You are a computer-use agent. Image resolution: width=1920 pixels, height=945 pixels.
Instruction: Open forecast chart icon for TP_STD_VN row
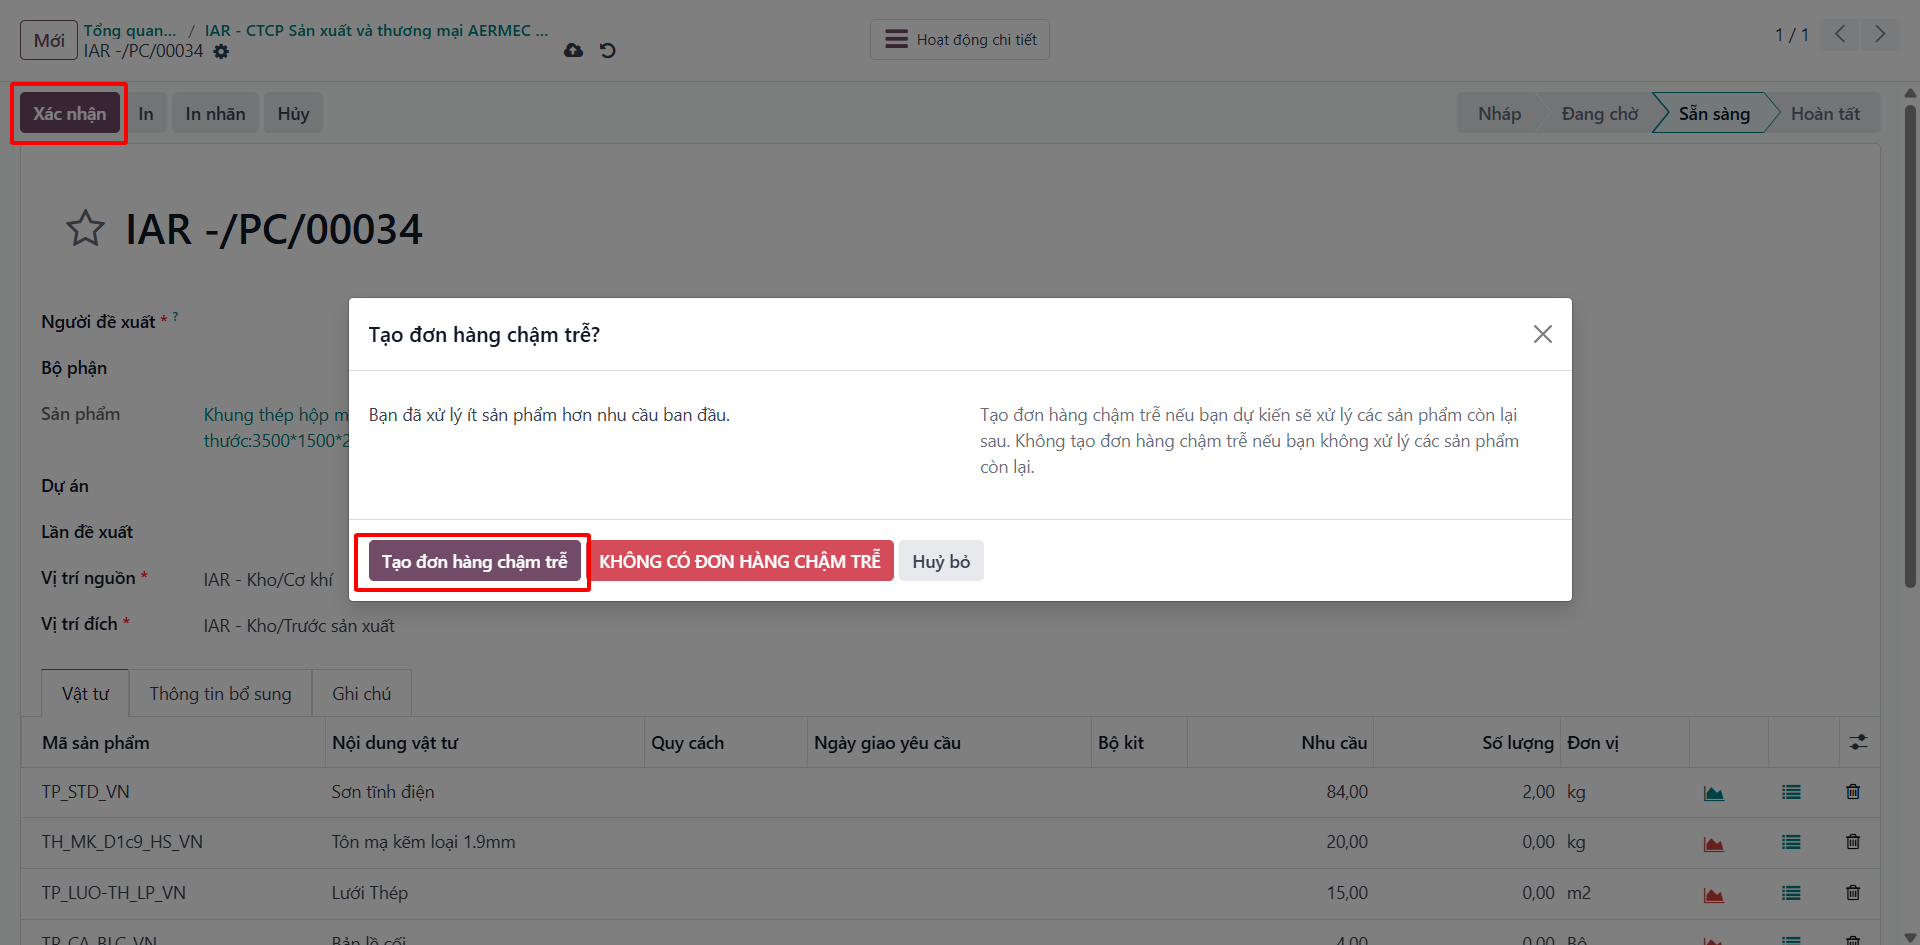(x=1713, y=793)
